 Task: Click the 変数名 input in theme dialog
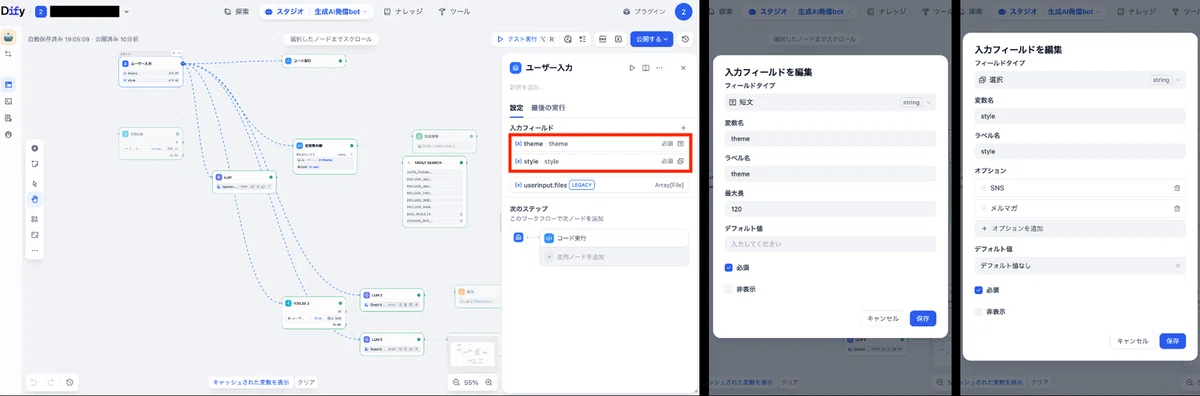(830, 138)
